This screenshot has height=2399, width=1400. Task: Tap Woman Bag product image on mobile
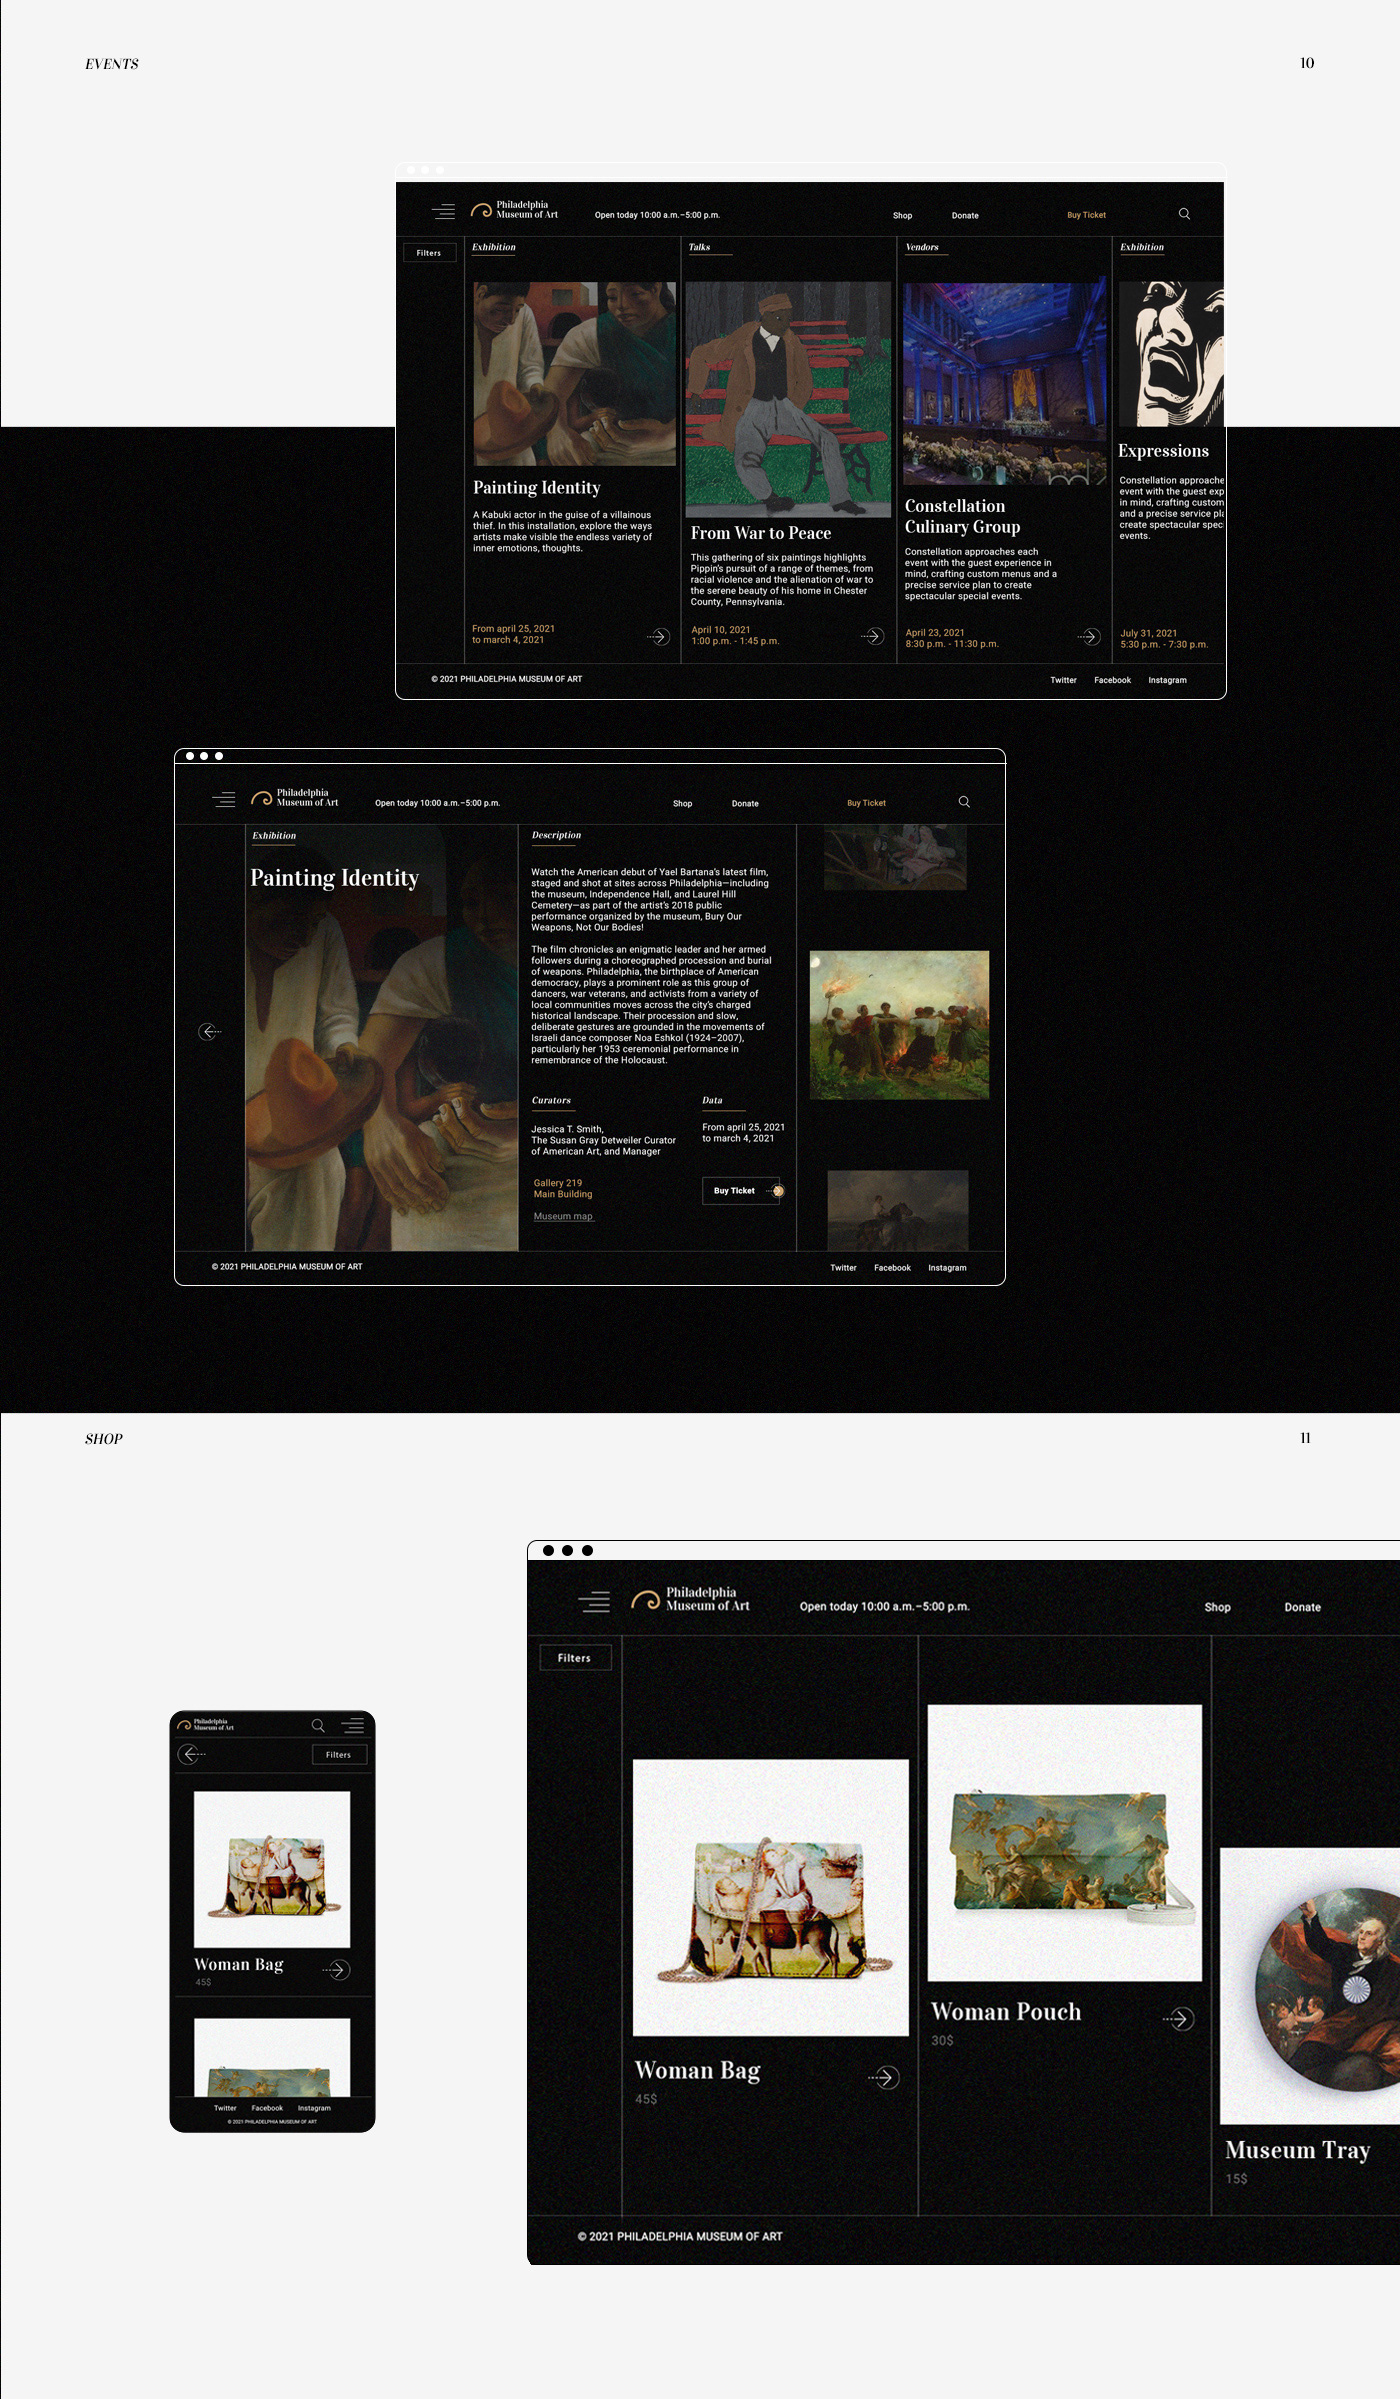pos(272,1869)
